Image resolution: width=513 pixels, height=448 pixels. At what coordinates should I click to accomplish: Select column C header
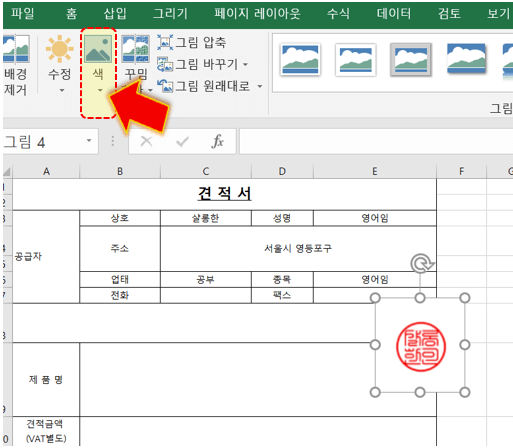pos(206,172)
